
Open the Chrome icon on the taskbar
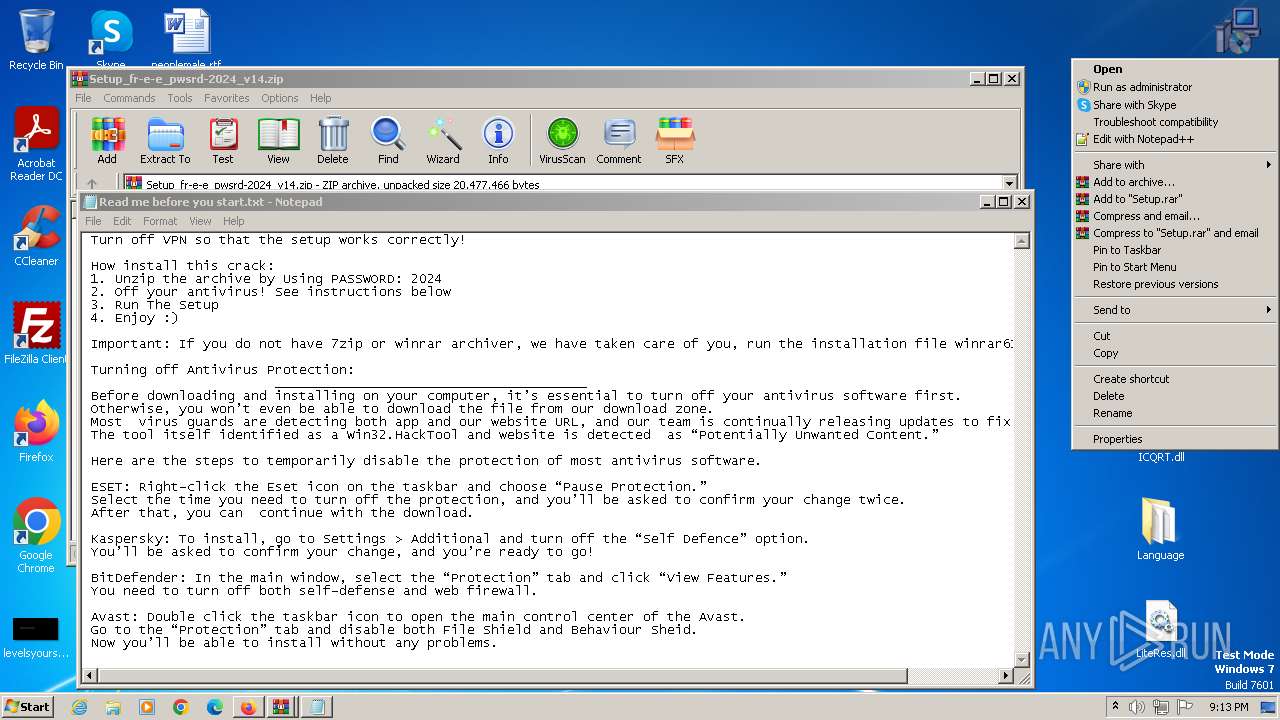[x=180, y=707]
